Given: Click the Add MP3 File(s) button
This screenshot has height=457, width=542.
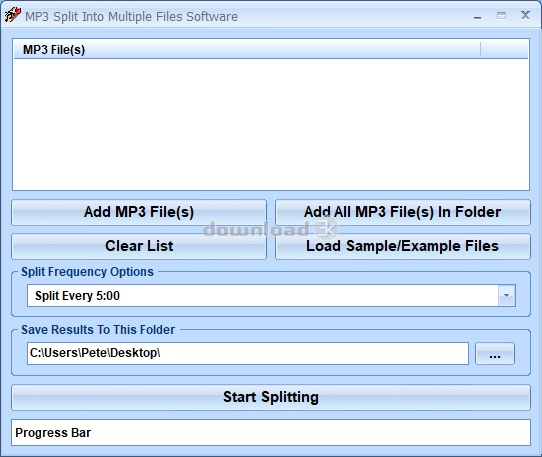Looking at the screenshot, I should 139,212.
